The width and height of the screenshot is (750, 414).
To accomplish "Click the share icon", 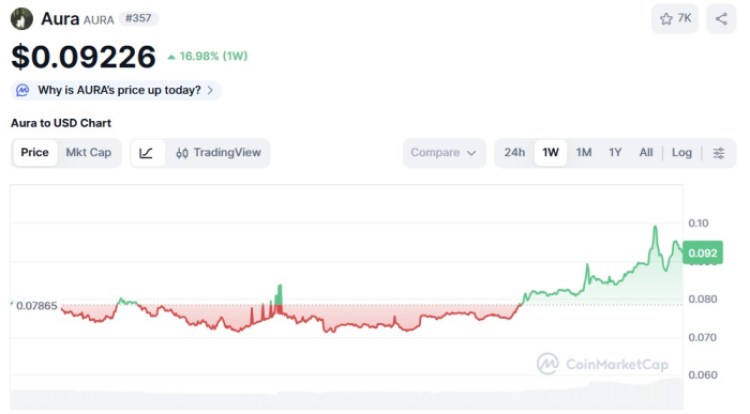I will coord(721,19).
